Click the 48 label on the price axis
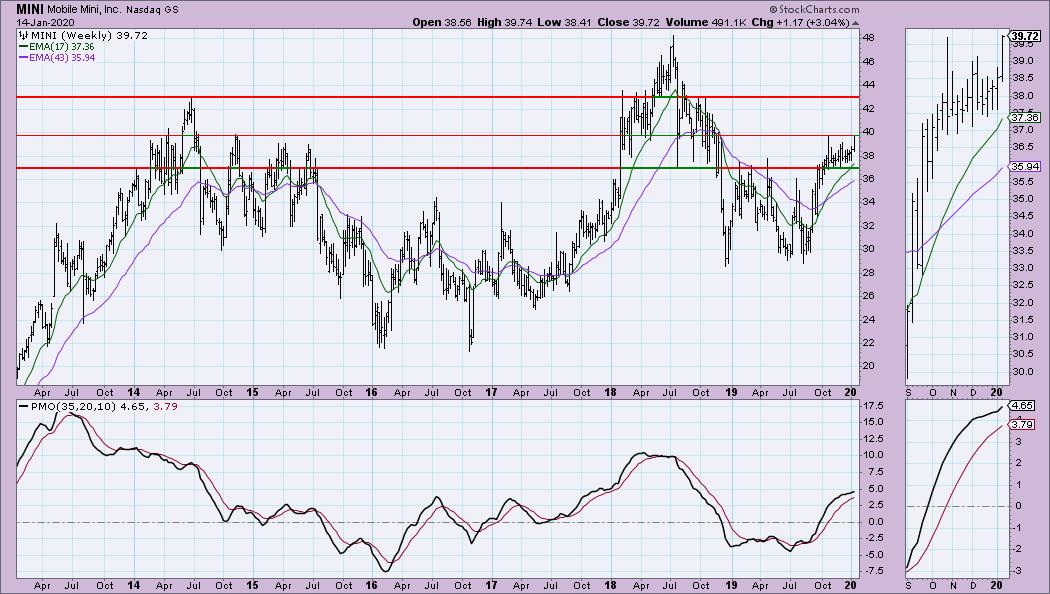 pos(868,38)
